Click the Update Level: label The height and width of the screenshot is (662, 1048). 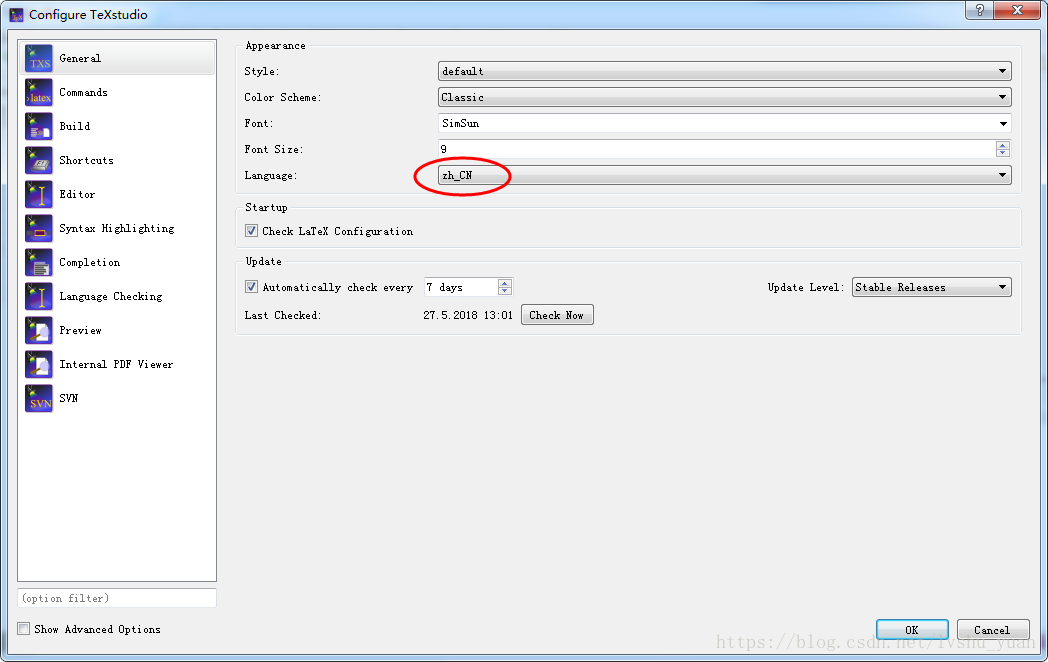click(806, 287)
